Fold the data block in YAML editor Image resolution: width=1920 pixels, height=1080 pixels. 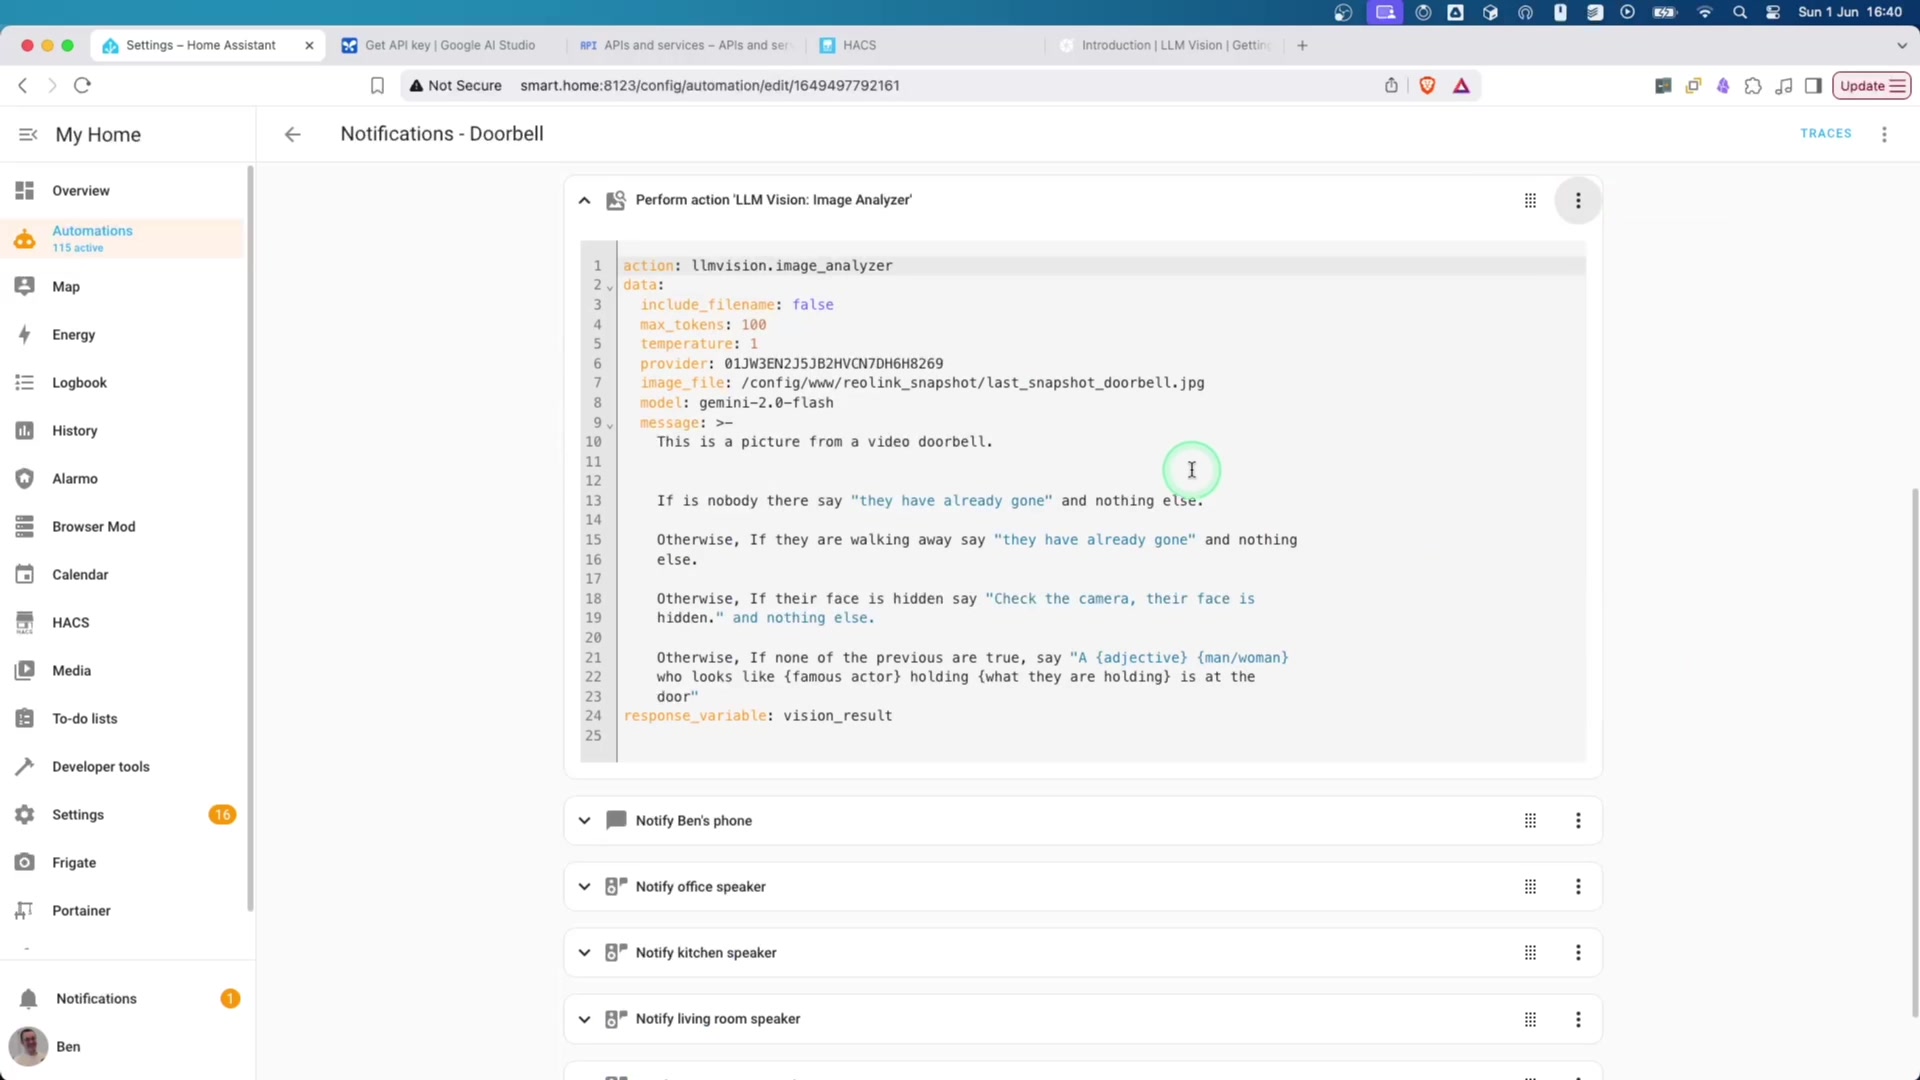pyautogui.click(x=610, y=287)
